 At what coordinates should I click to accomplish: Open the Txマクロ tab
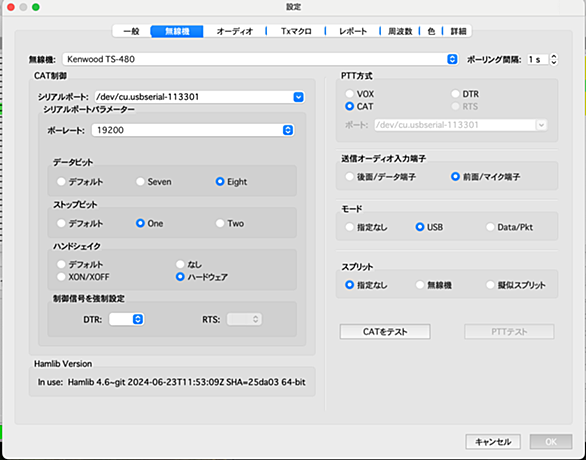(296, 31)
